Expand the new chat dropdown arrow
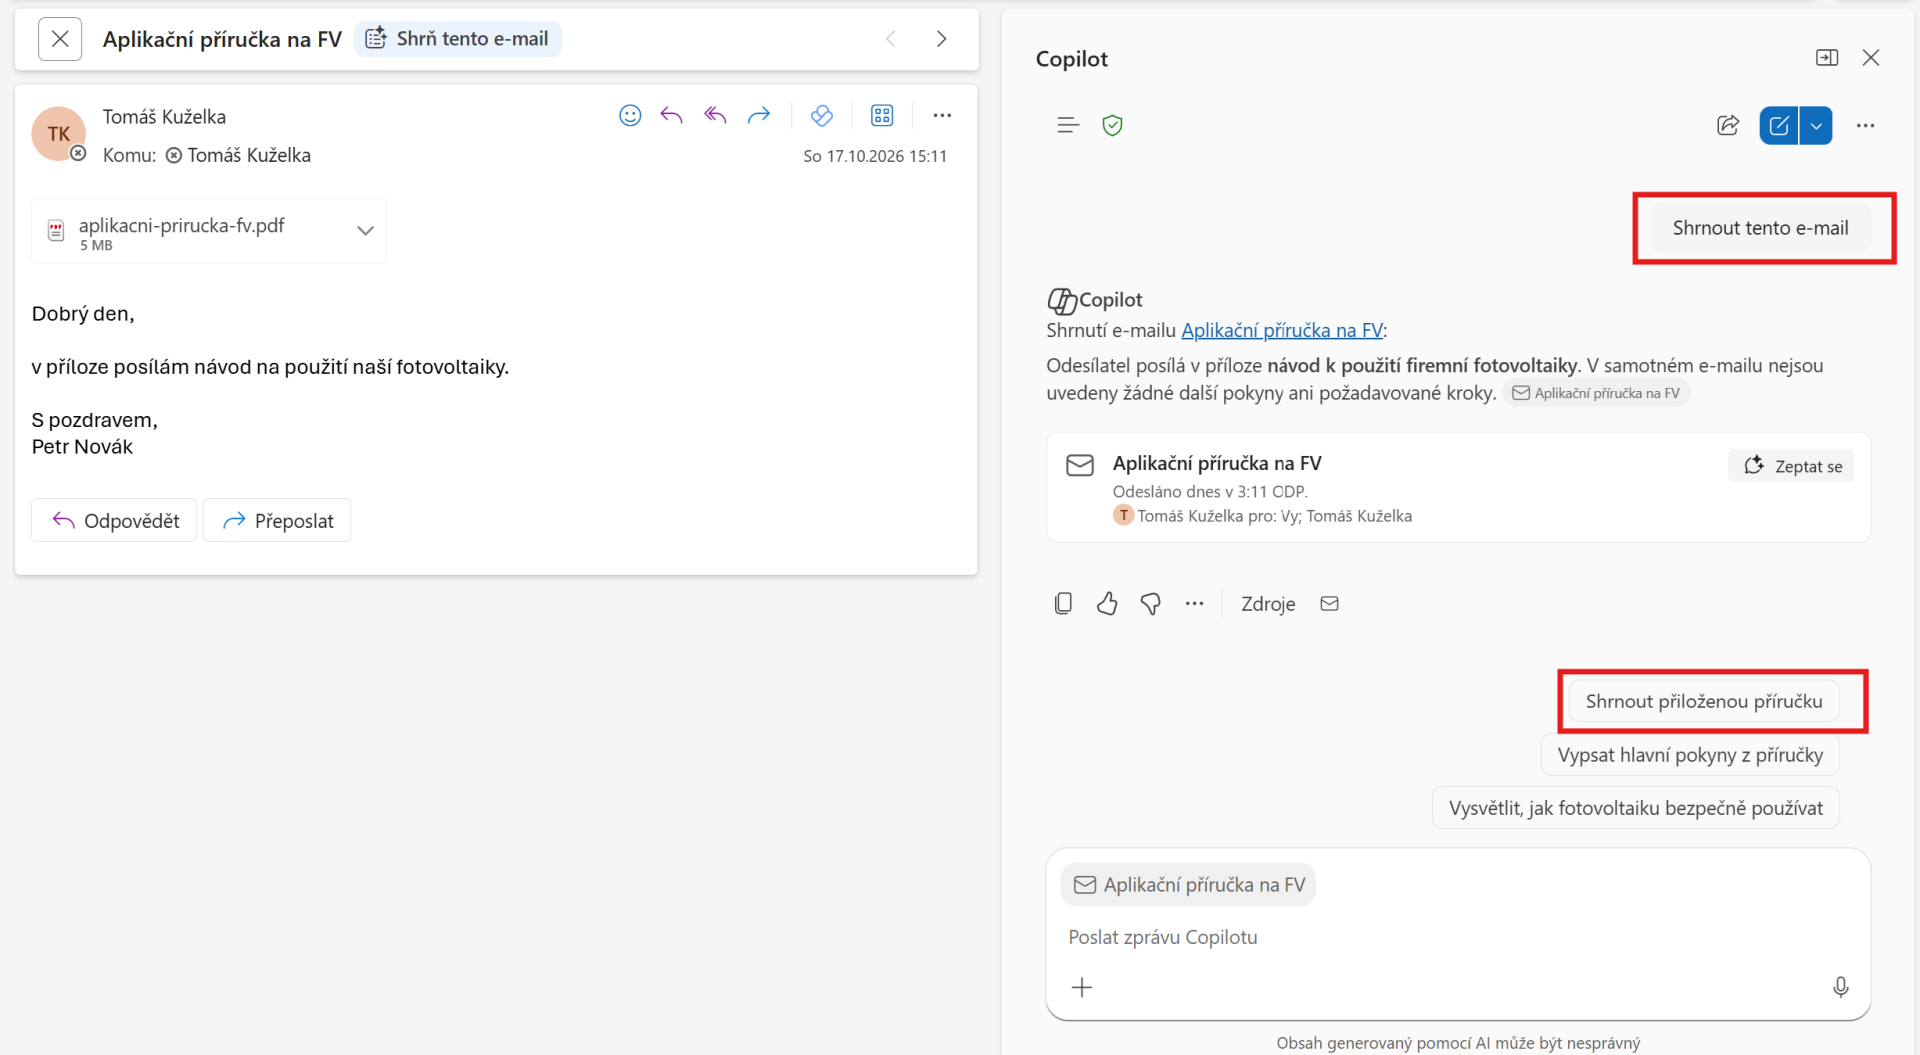Screen dimensions: 1920x1055 tap(1816, 125)
